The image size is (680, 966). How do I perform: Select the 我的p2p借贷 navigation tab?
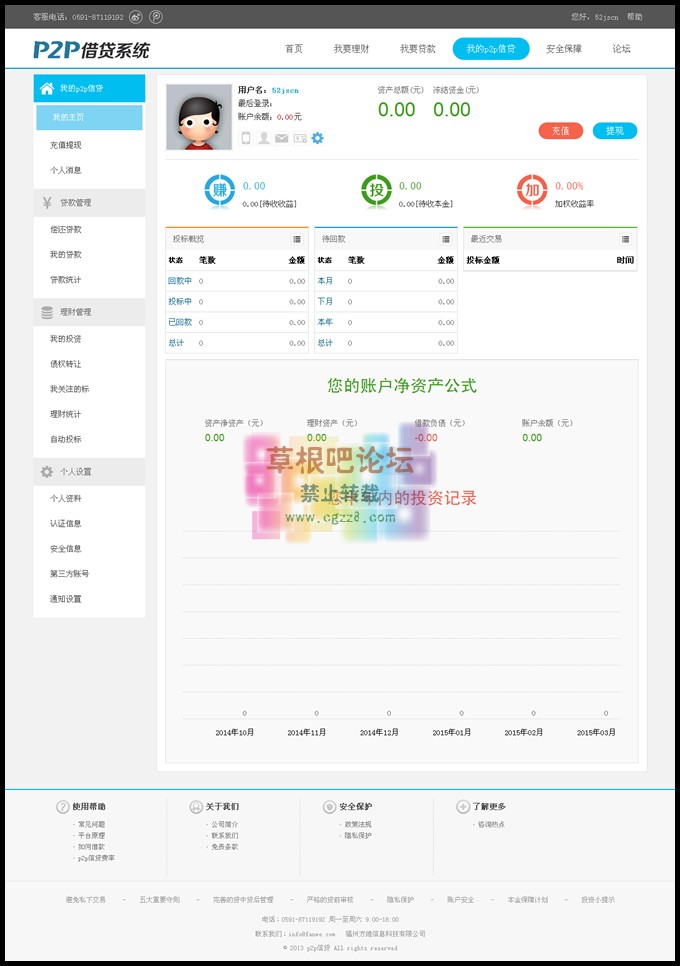(x=491, y=49)
